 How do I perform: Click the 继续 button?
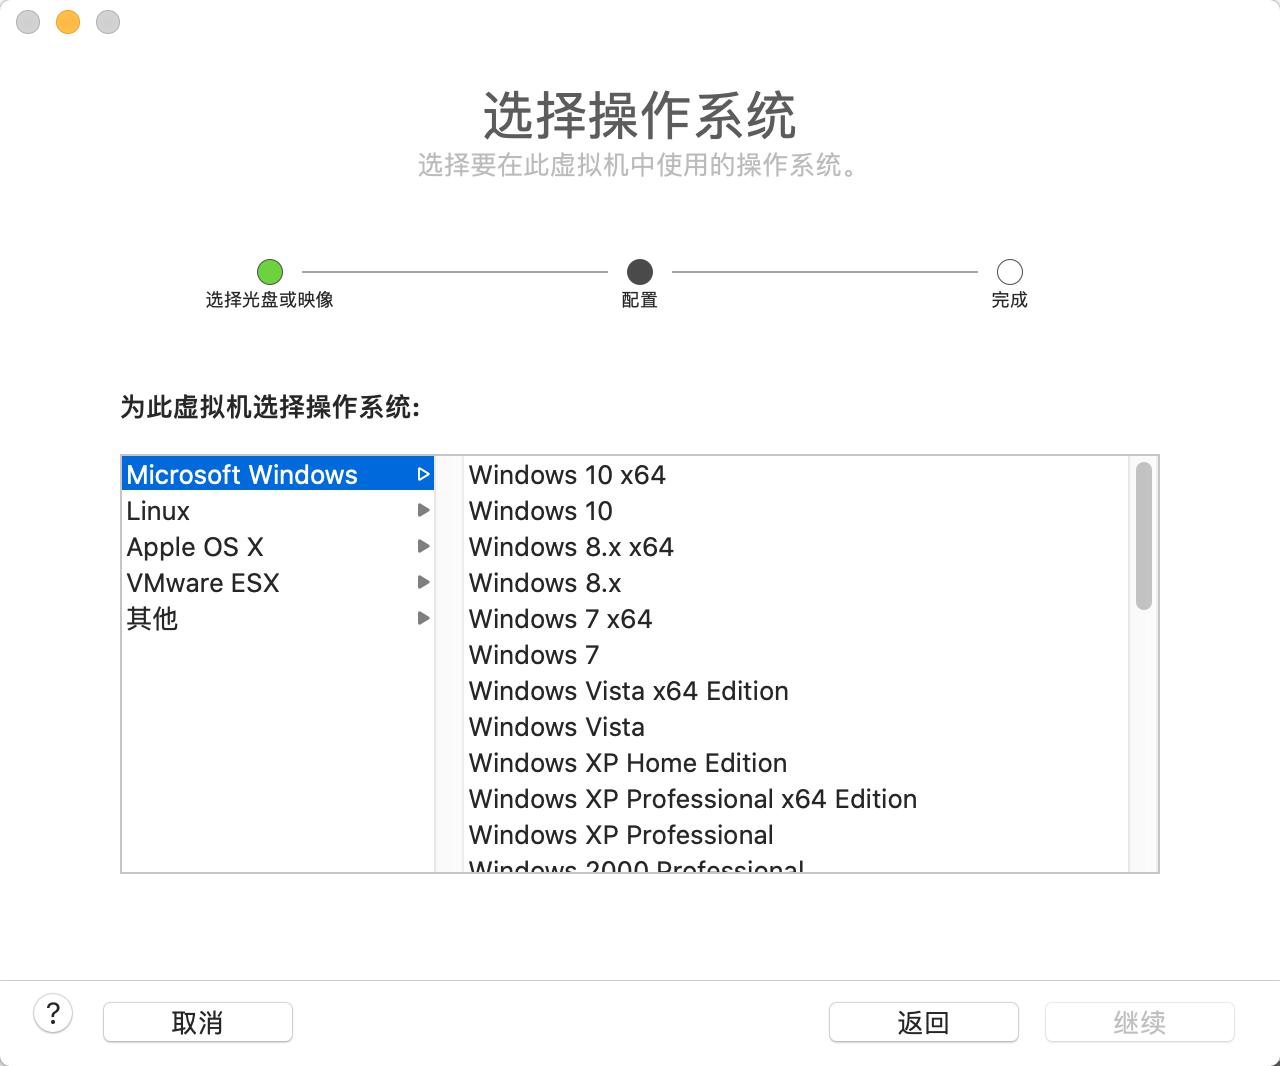(1139, 1021)
